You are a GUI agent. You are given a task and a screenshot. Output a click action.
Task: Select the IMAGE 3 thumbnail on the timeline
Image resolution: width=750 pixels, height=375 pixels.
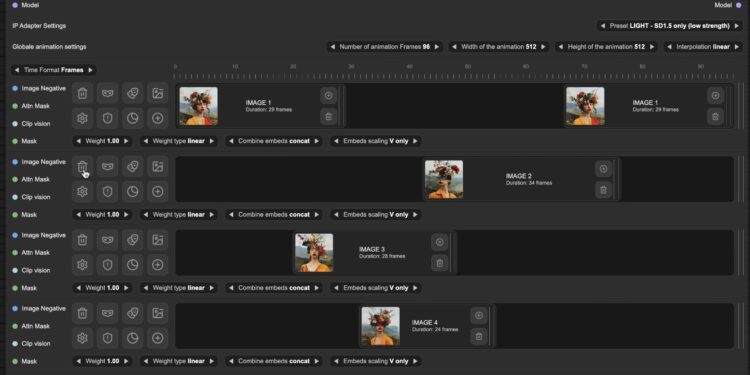[x=314, y=253]
